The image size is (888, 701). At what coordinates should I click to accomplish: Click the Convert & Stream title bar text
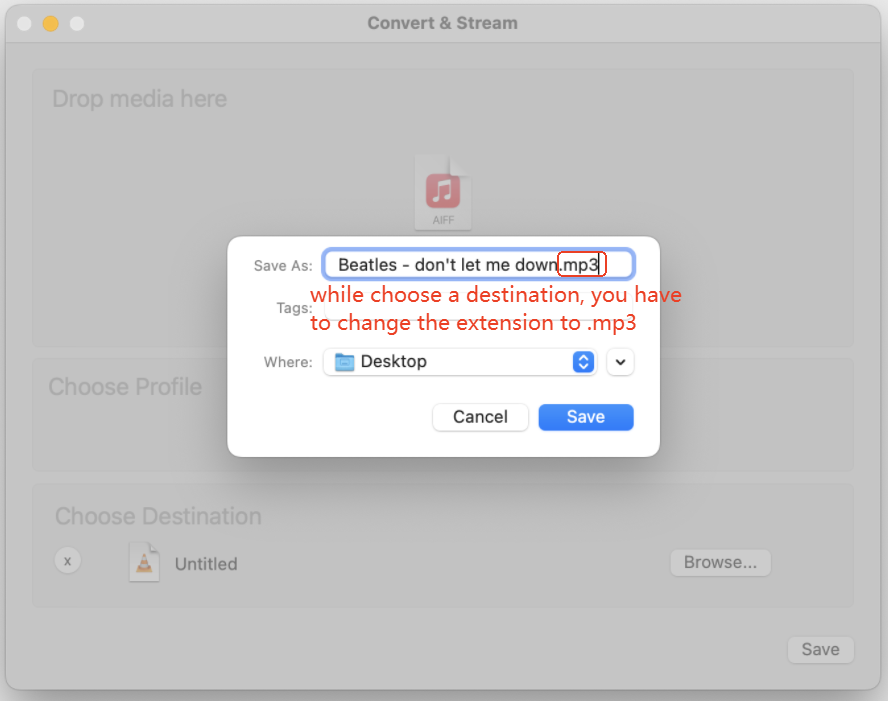(x=442, y=23)
